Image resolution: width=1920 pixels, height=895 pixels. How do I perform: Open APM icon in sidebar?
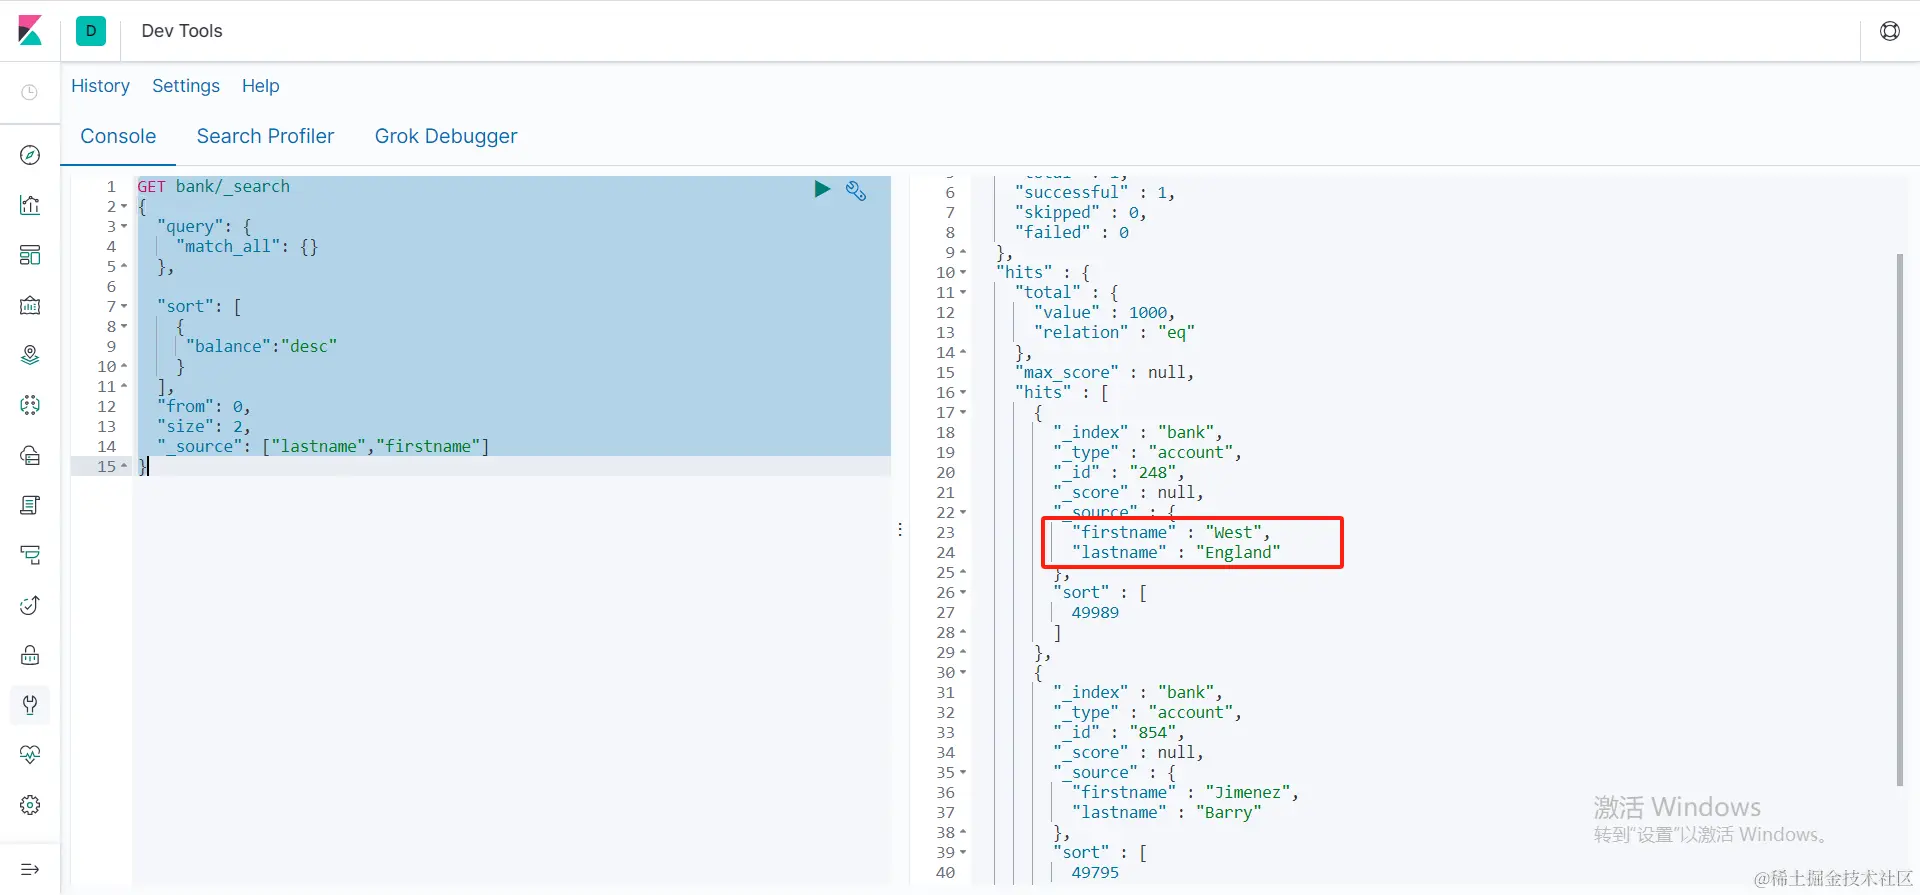click(x=30, y=555)
